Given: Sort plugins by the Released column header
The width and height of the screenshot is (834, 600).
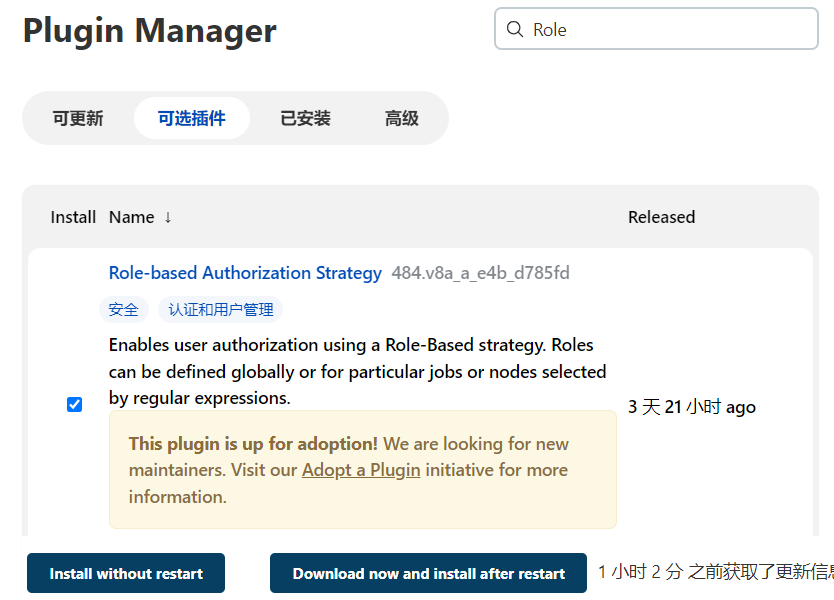Looking at the screenshot, I should pyautogui.click(x=661, y=217).
